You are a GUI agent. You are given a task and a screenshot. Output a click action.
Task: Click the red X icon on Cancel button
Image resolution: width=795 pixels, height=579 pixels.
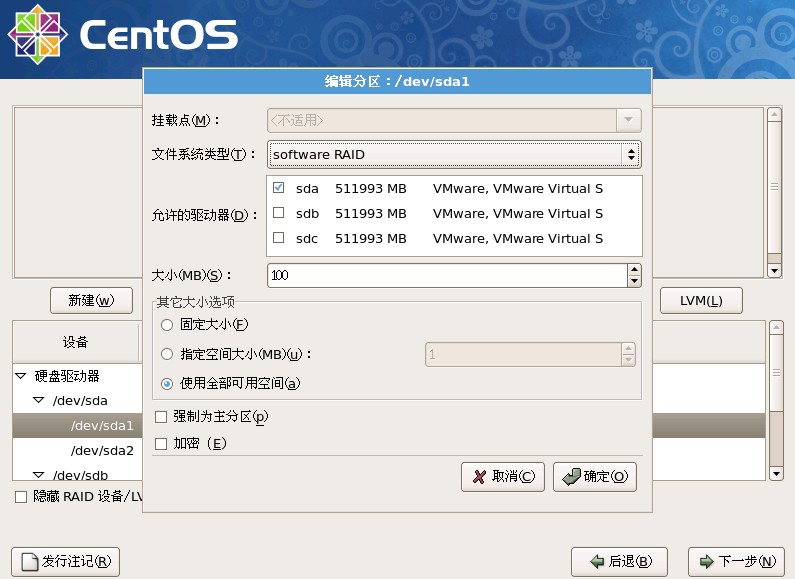click(479, 477)
